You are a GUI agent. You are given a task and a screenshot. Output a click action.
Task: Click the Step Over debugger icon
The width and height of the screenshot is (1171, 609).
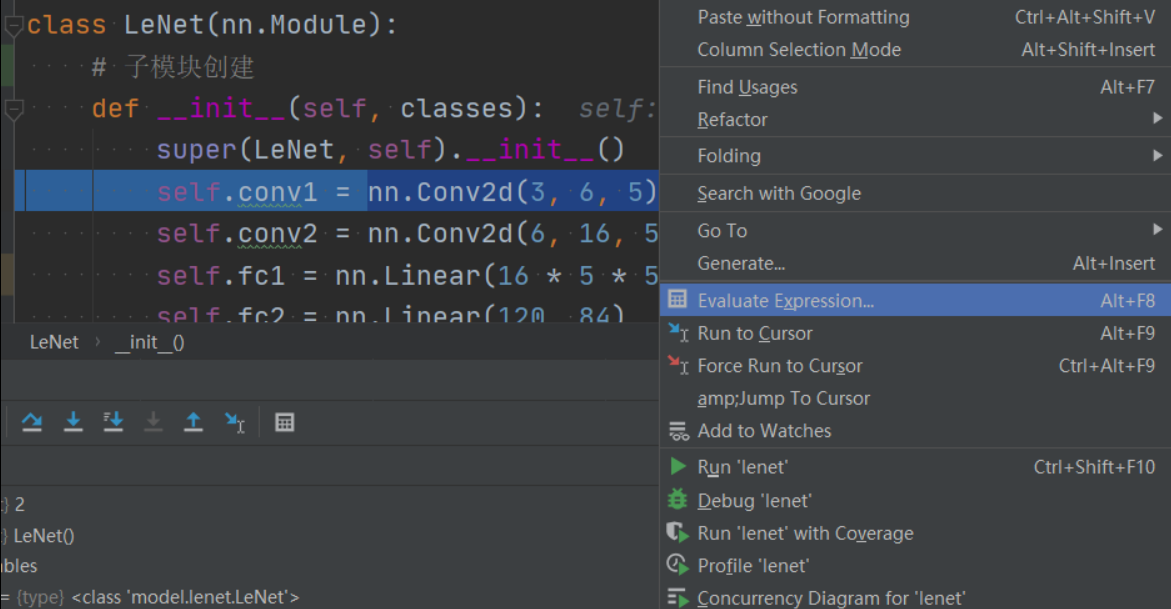tap(31, 422)
